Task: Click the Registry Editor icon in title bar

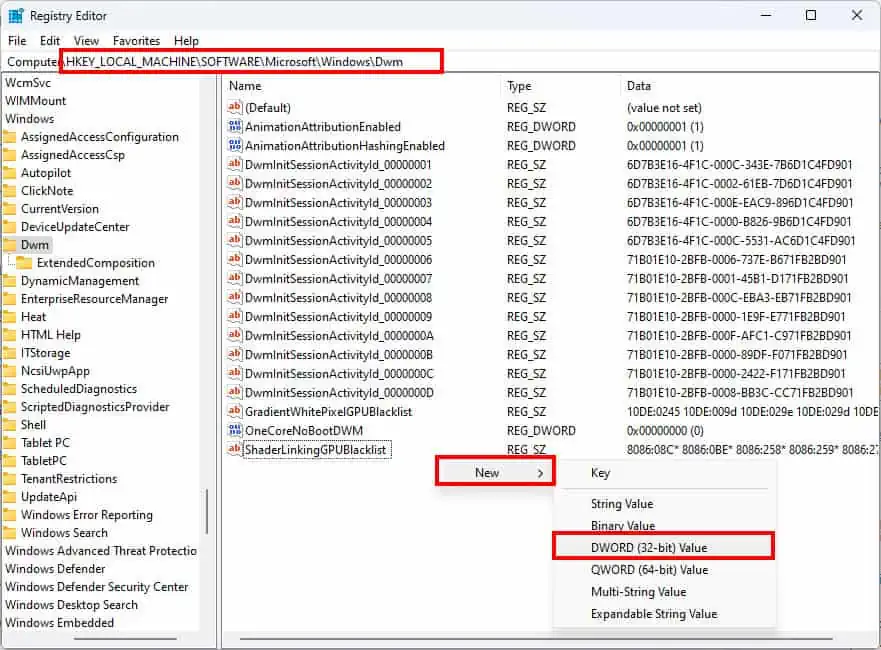Action: tap(14, 15)
